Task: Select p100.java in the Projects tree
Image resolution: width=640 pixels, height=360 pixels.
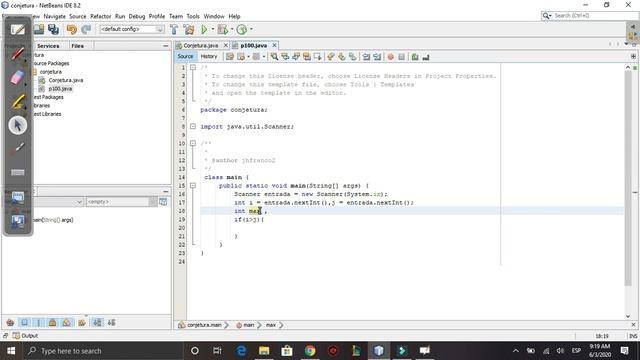Action: click(x=60, y=89)
